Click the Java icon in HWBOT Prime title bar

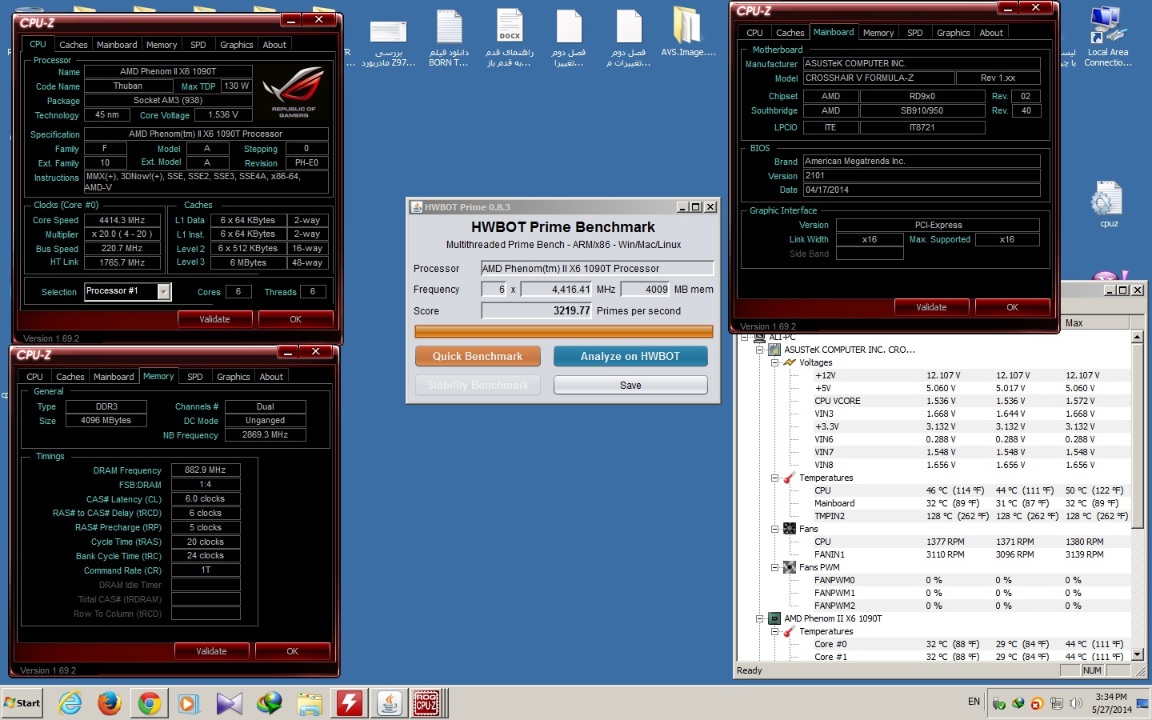click(416, 207)
